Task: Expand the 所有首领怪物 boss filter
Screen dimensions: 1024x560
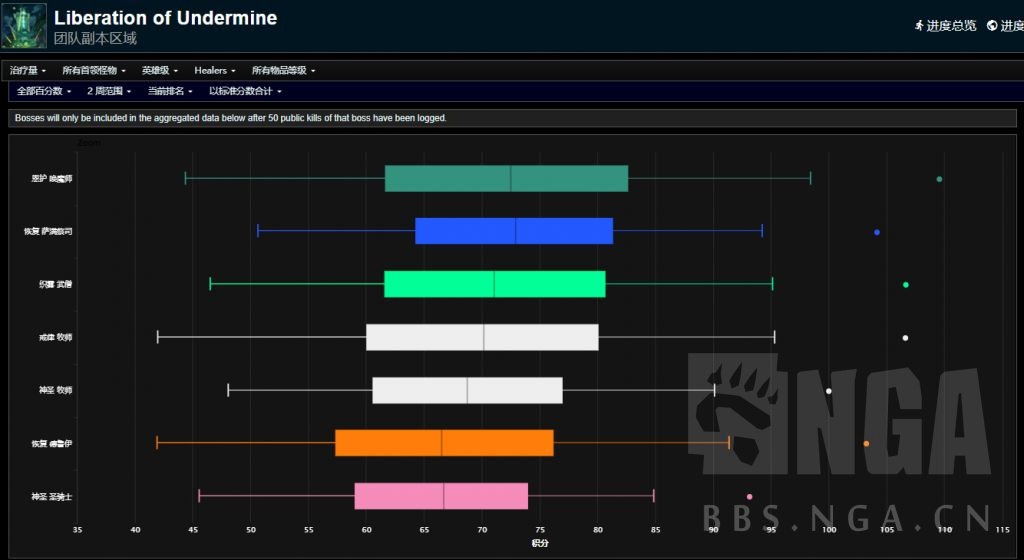Action: point(95,71)
